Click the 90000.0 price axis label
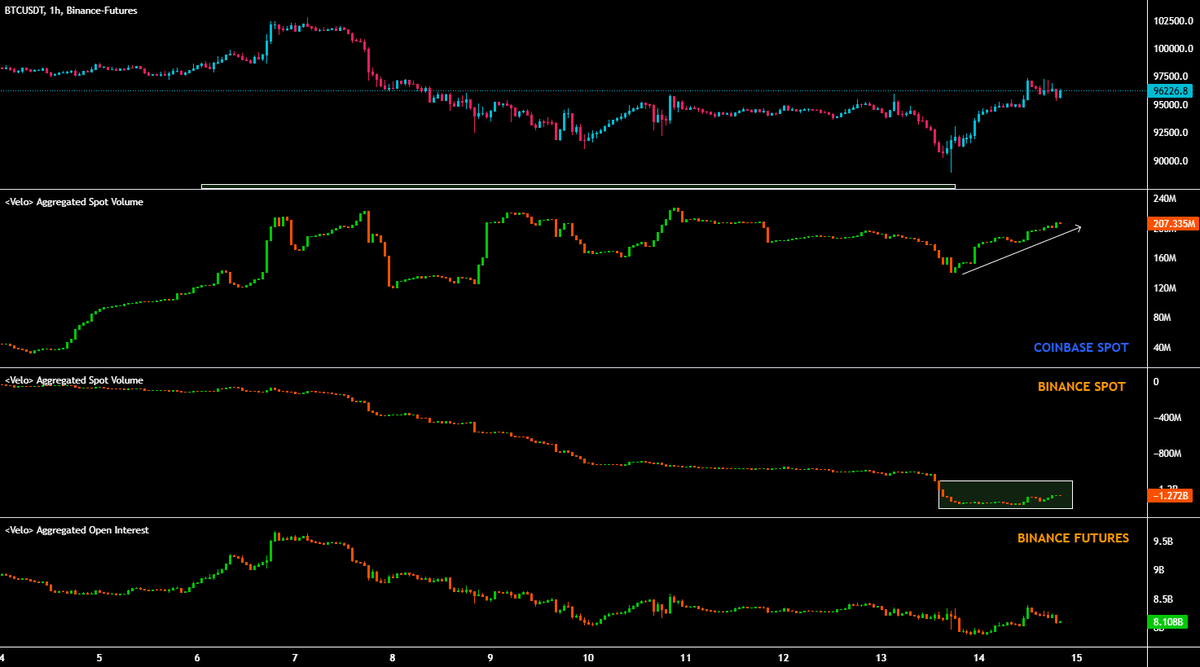 1172,161
